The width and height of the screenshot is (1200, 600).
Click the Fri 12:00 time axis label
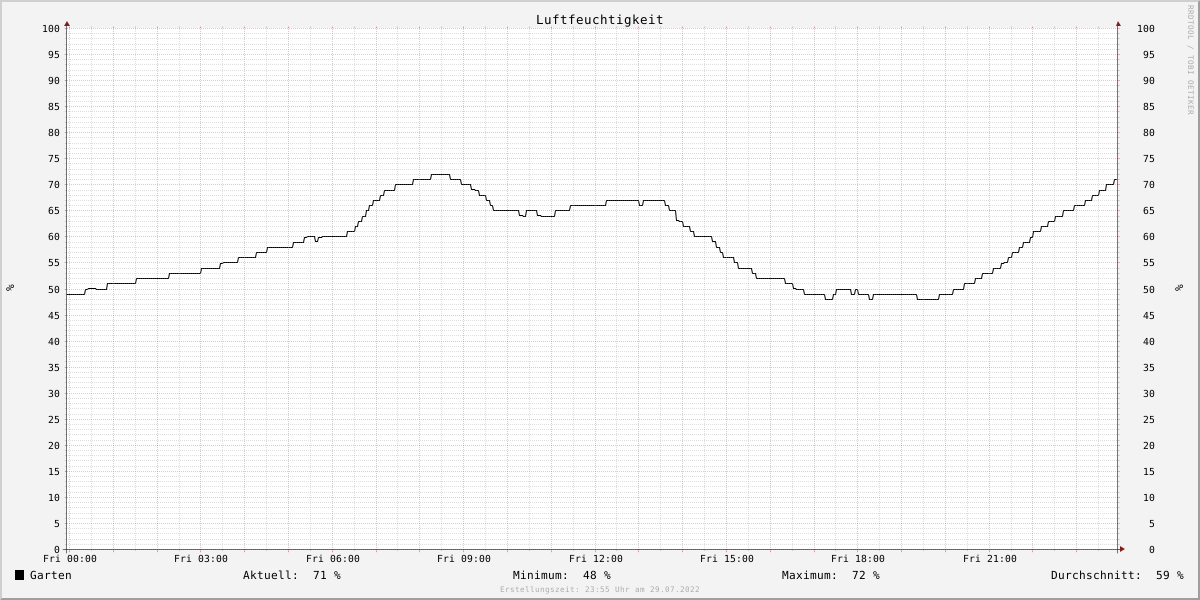click(596, 559)
